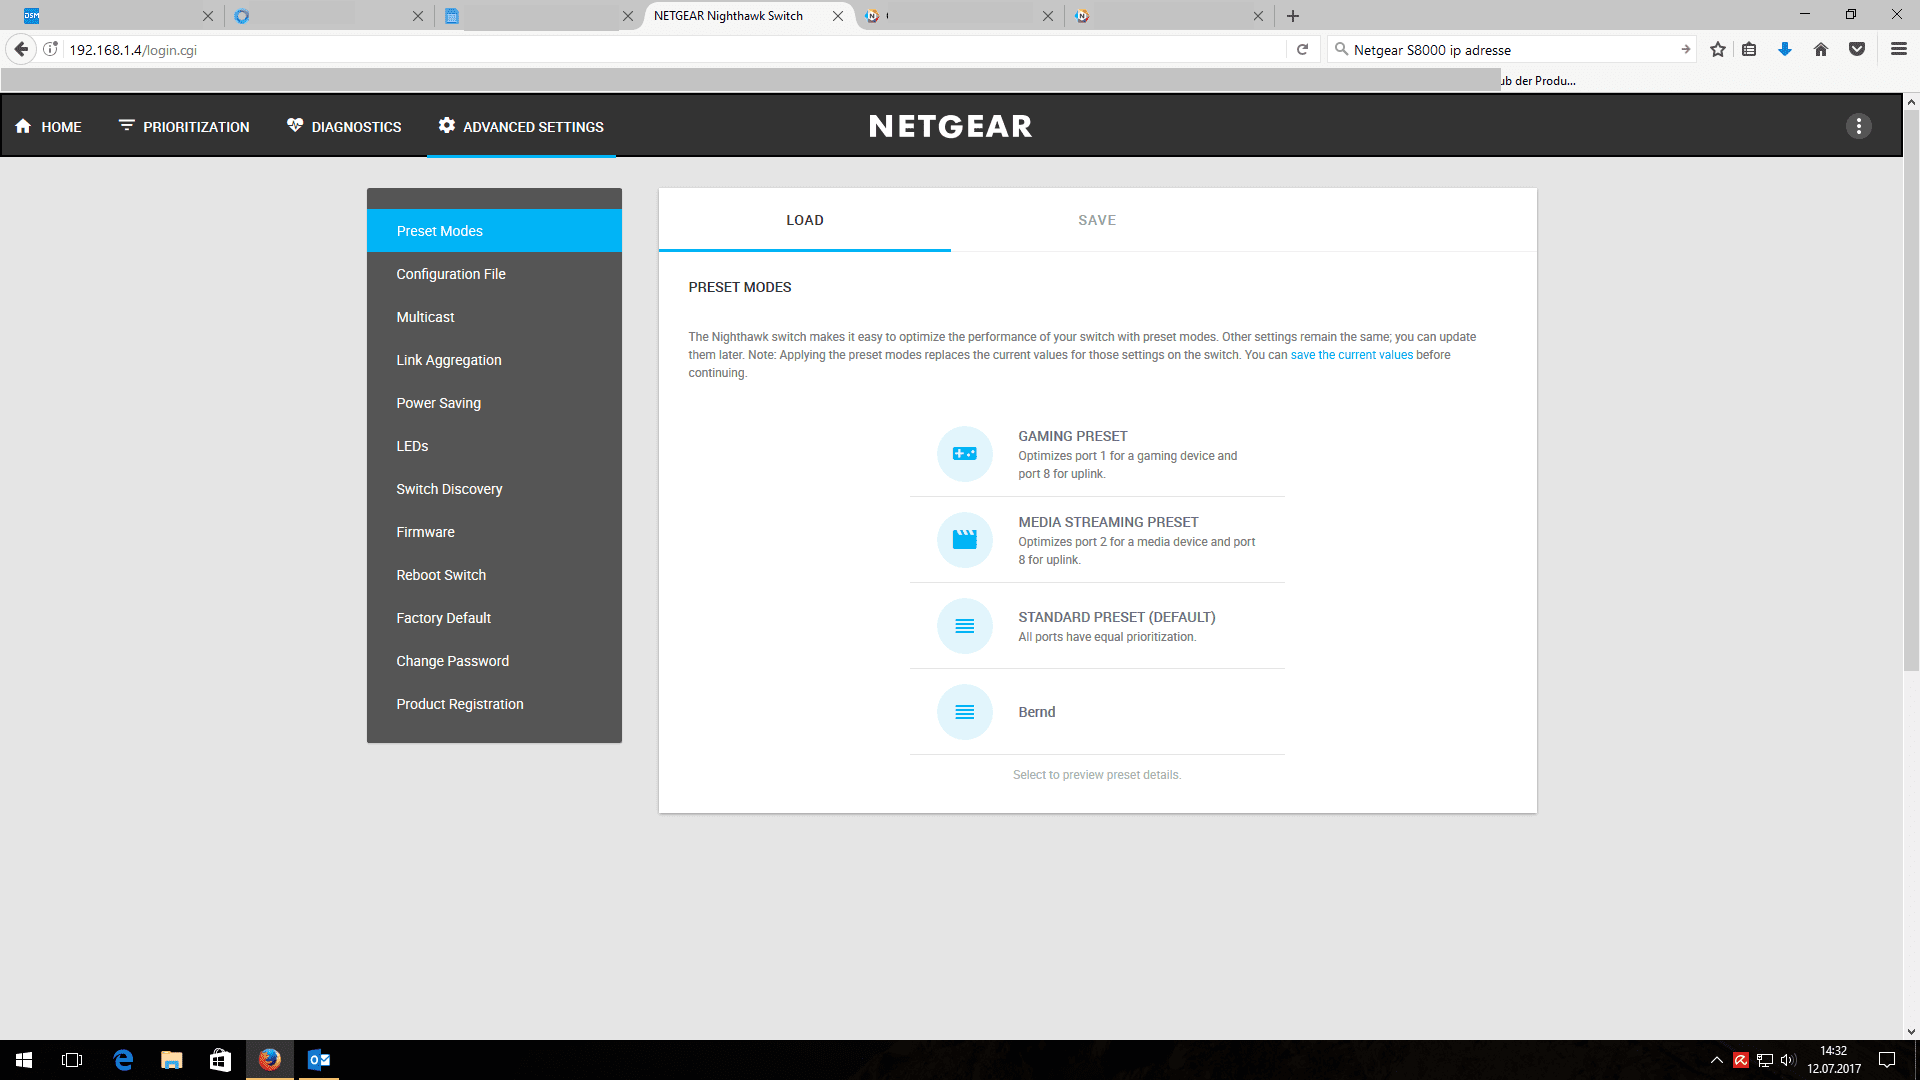Screen dimensions: 1920x1080
Task: Open the PRIORITIZATION navigation item
Action: [x=184, y=127]
